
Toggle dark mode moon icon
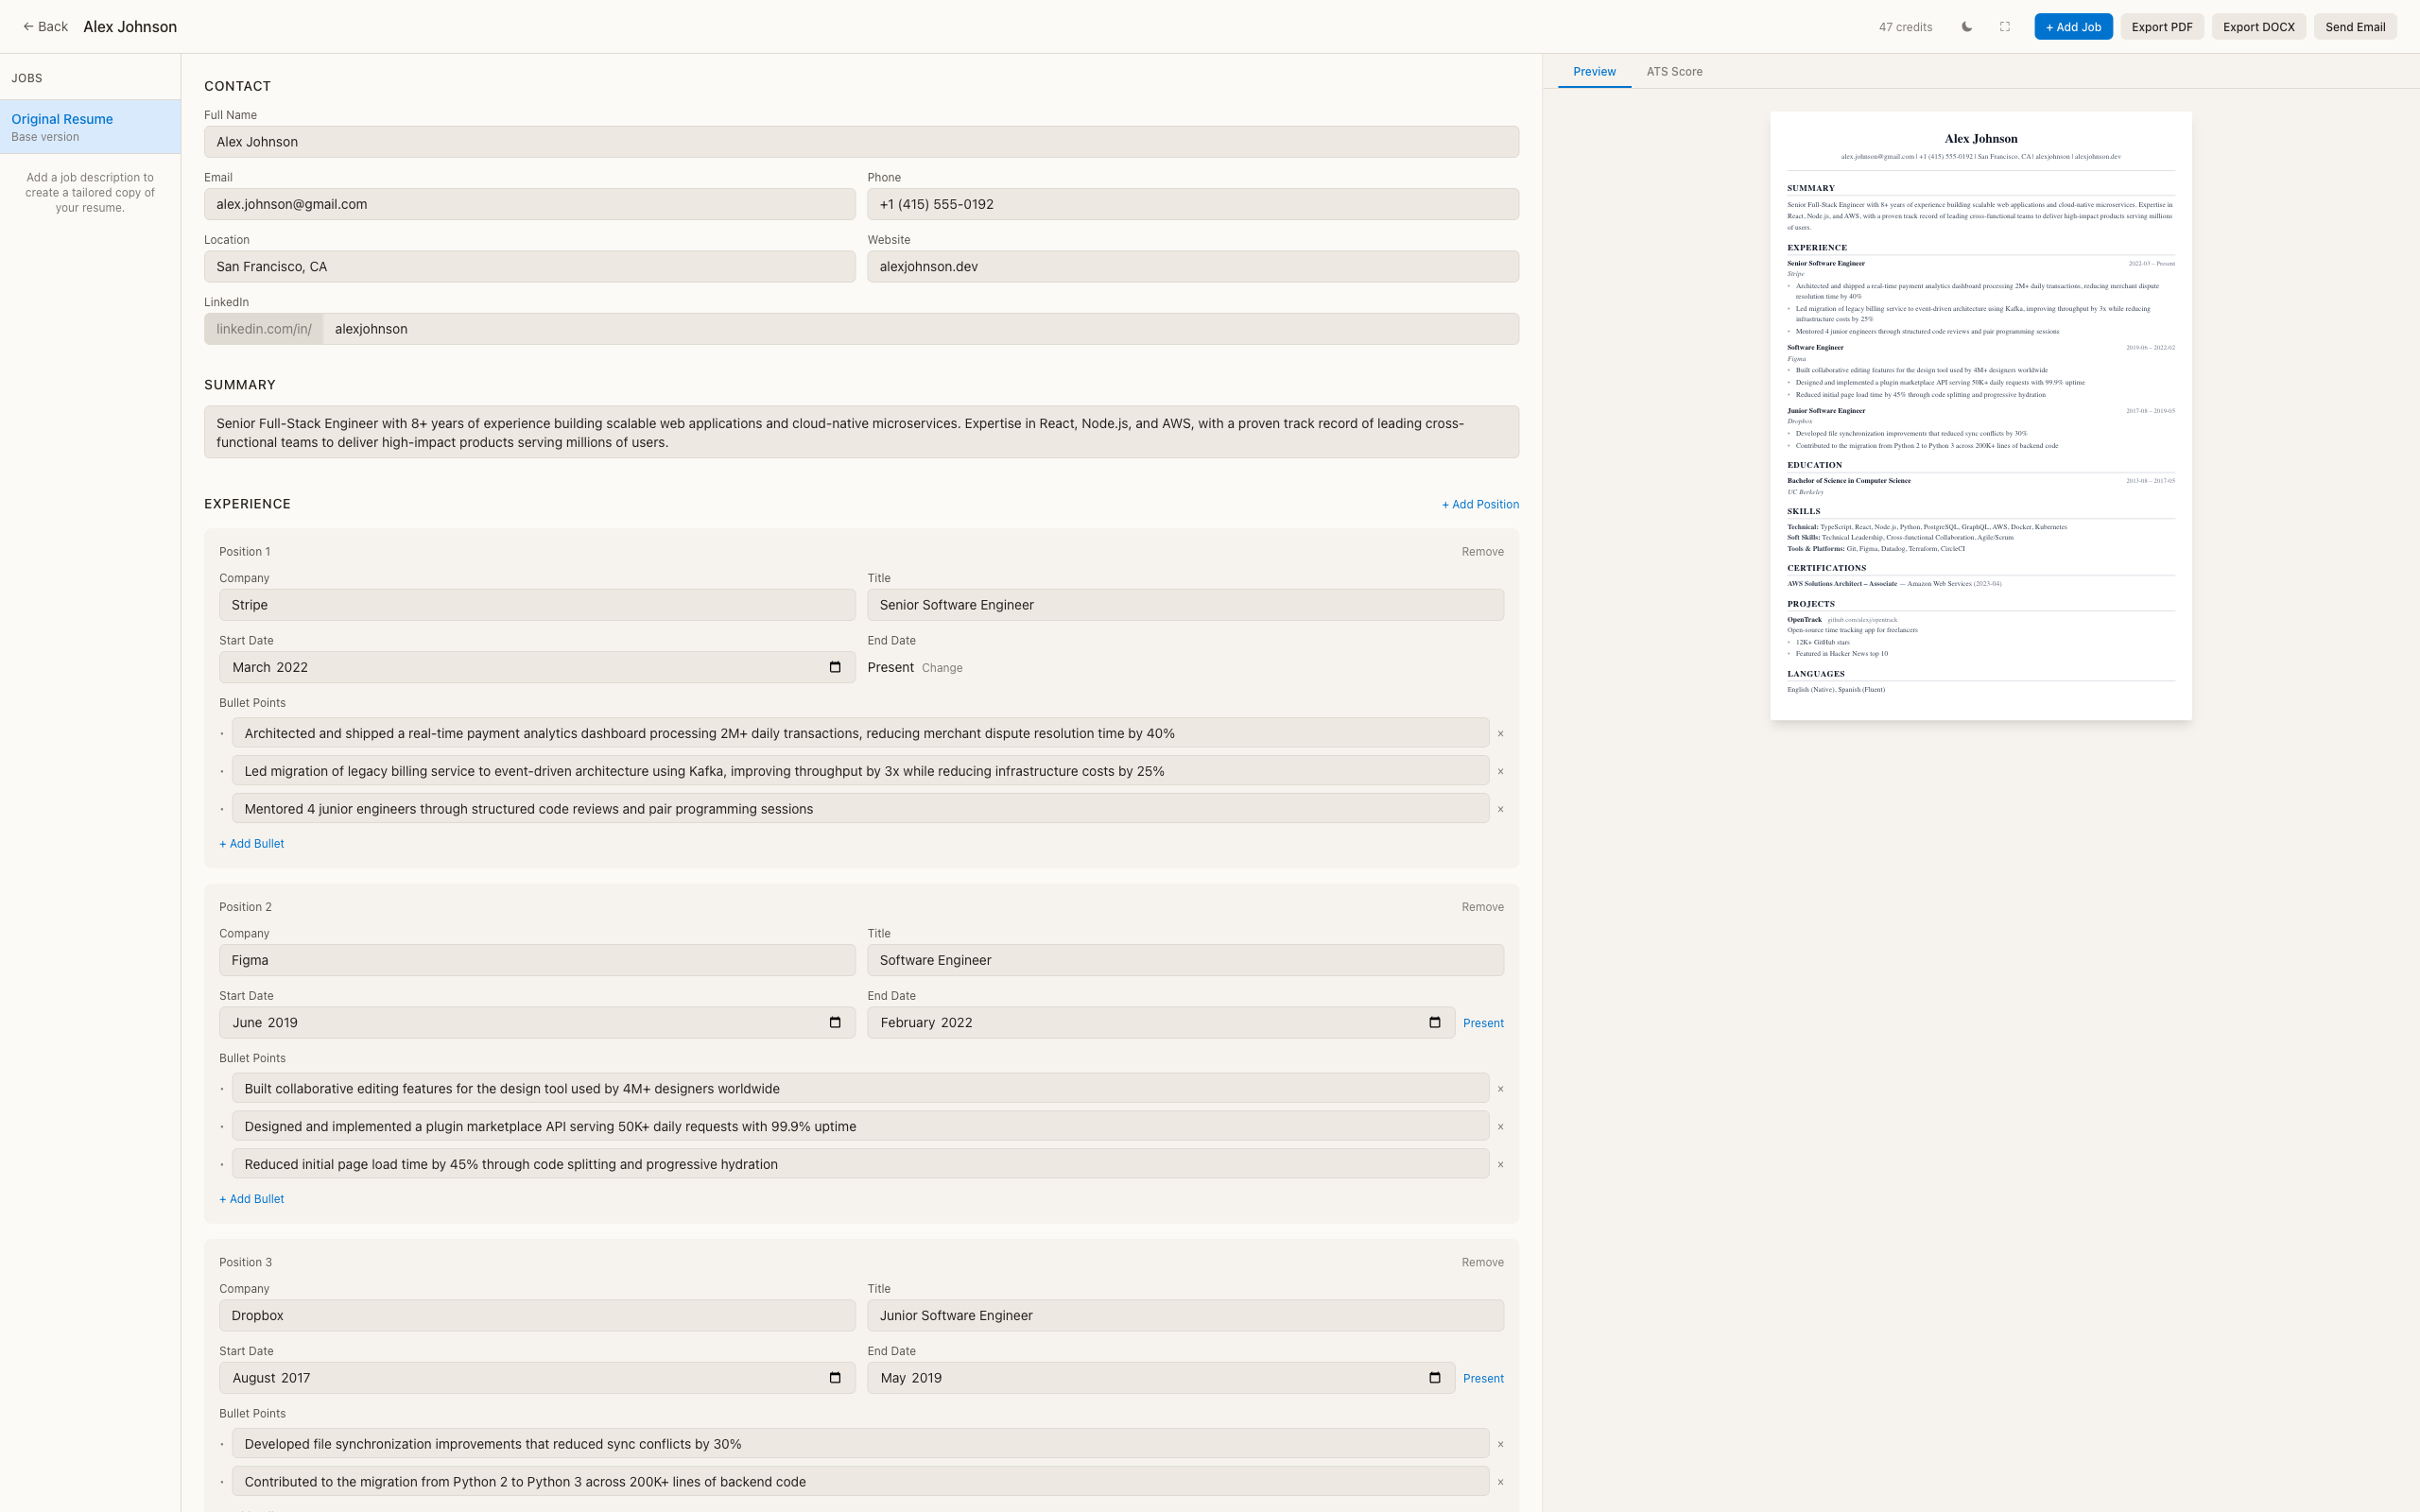[1967, 27]
